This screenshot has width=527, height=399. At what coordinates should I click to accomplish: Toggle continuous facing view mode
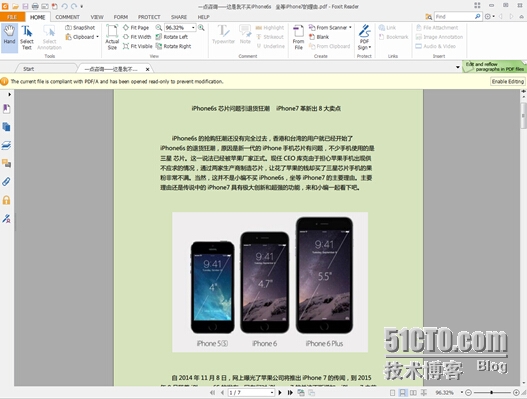(x=424, y=393)
